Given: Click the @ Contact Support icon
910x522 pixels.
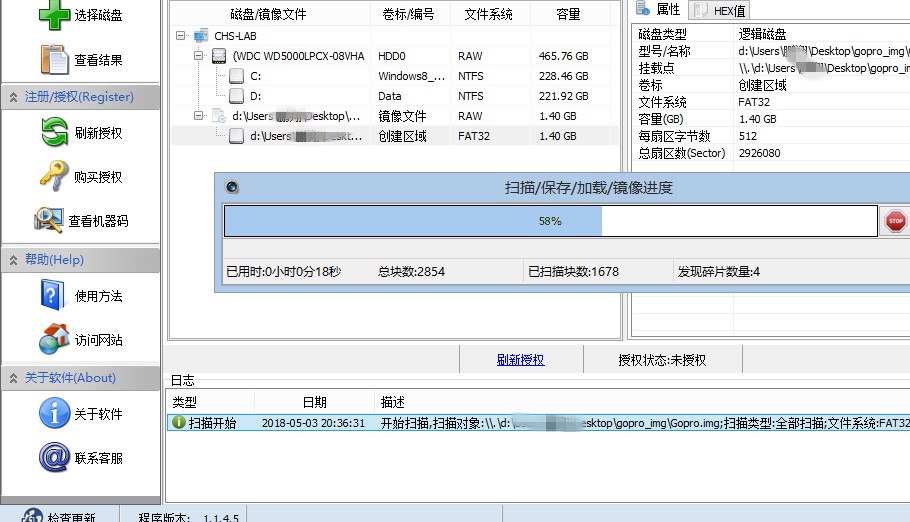Looking at the screenshot, I should [x=54, y=457].
